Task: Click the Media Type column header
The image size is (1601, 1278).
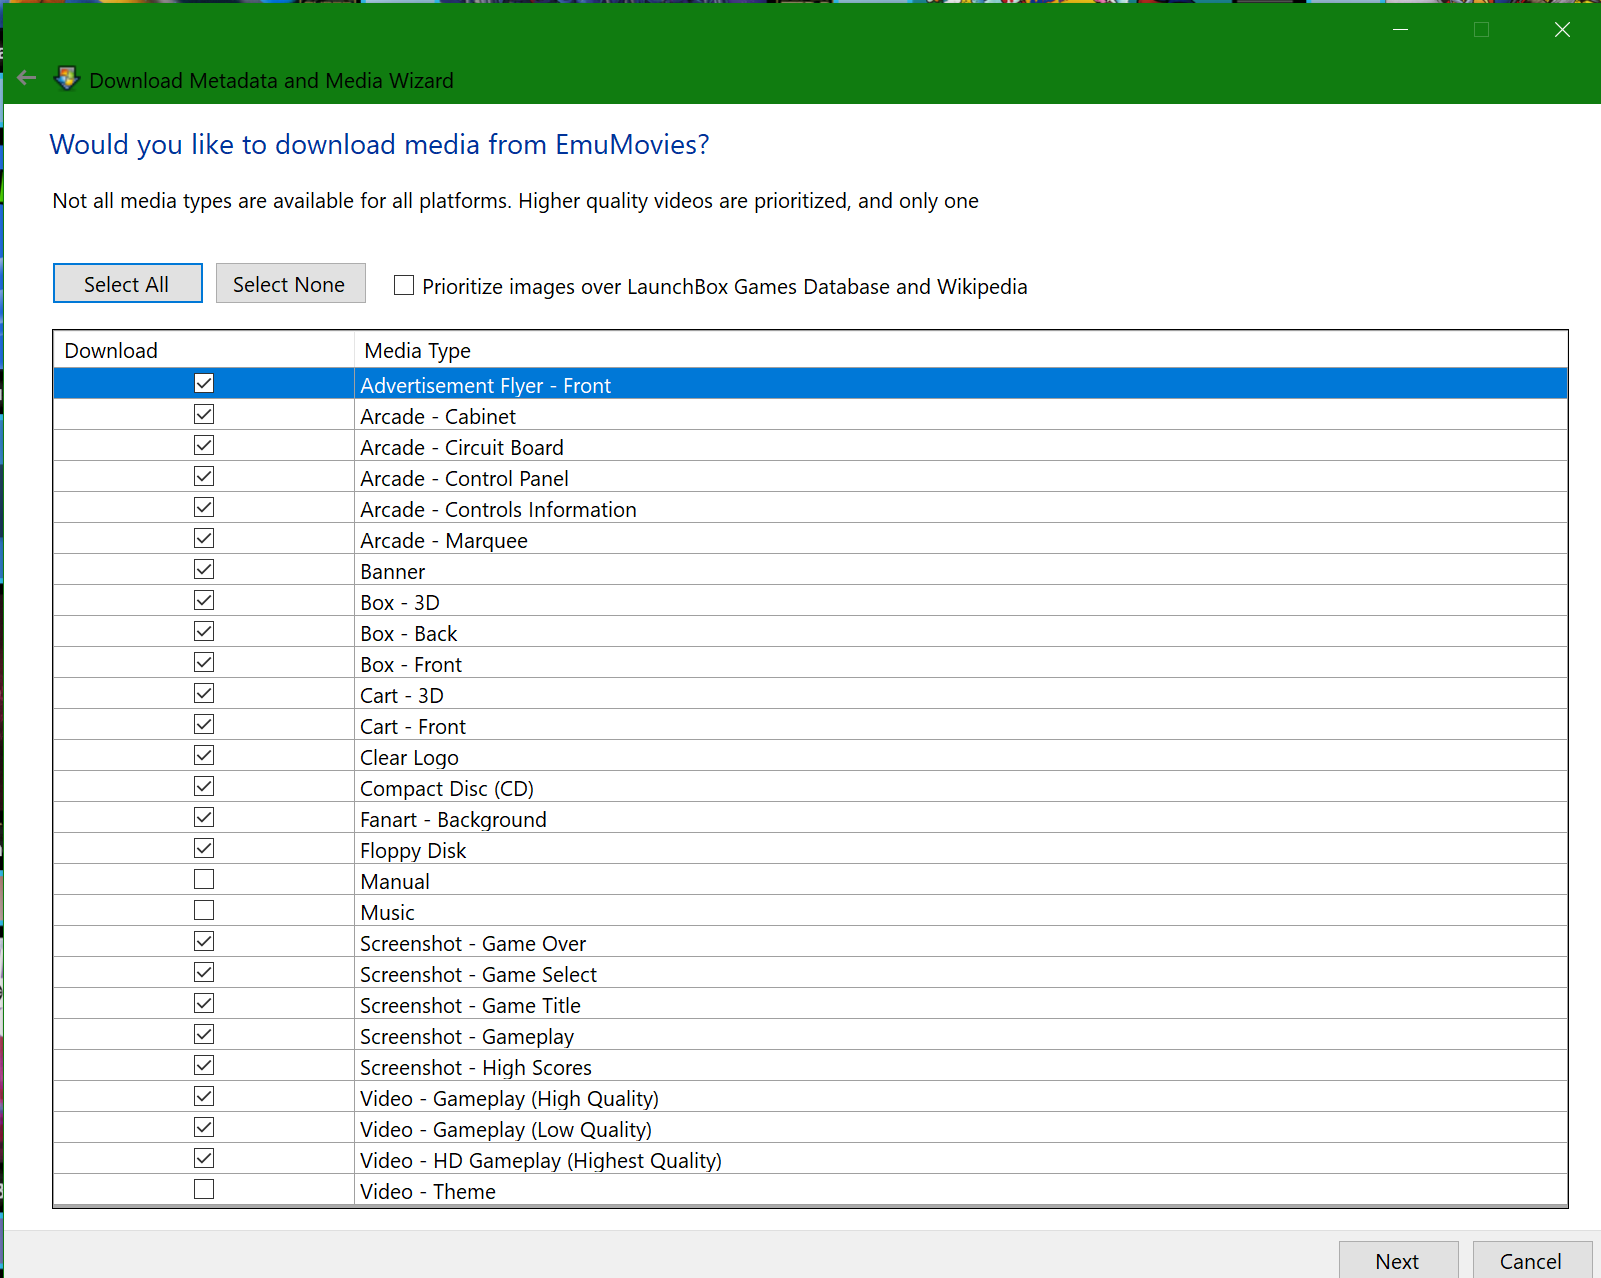Action: point(961,350)
